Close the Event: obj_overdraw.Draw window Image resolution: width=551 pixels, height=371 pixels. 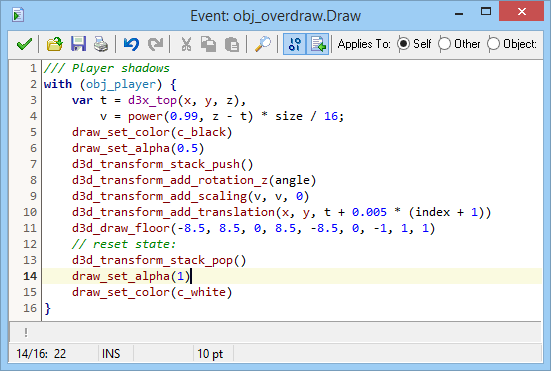coord(521,12)
